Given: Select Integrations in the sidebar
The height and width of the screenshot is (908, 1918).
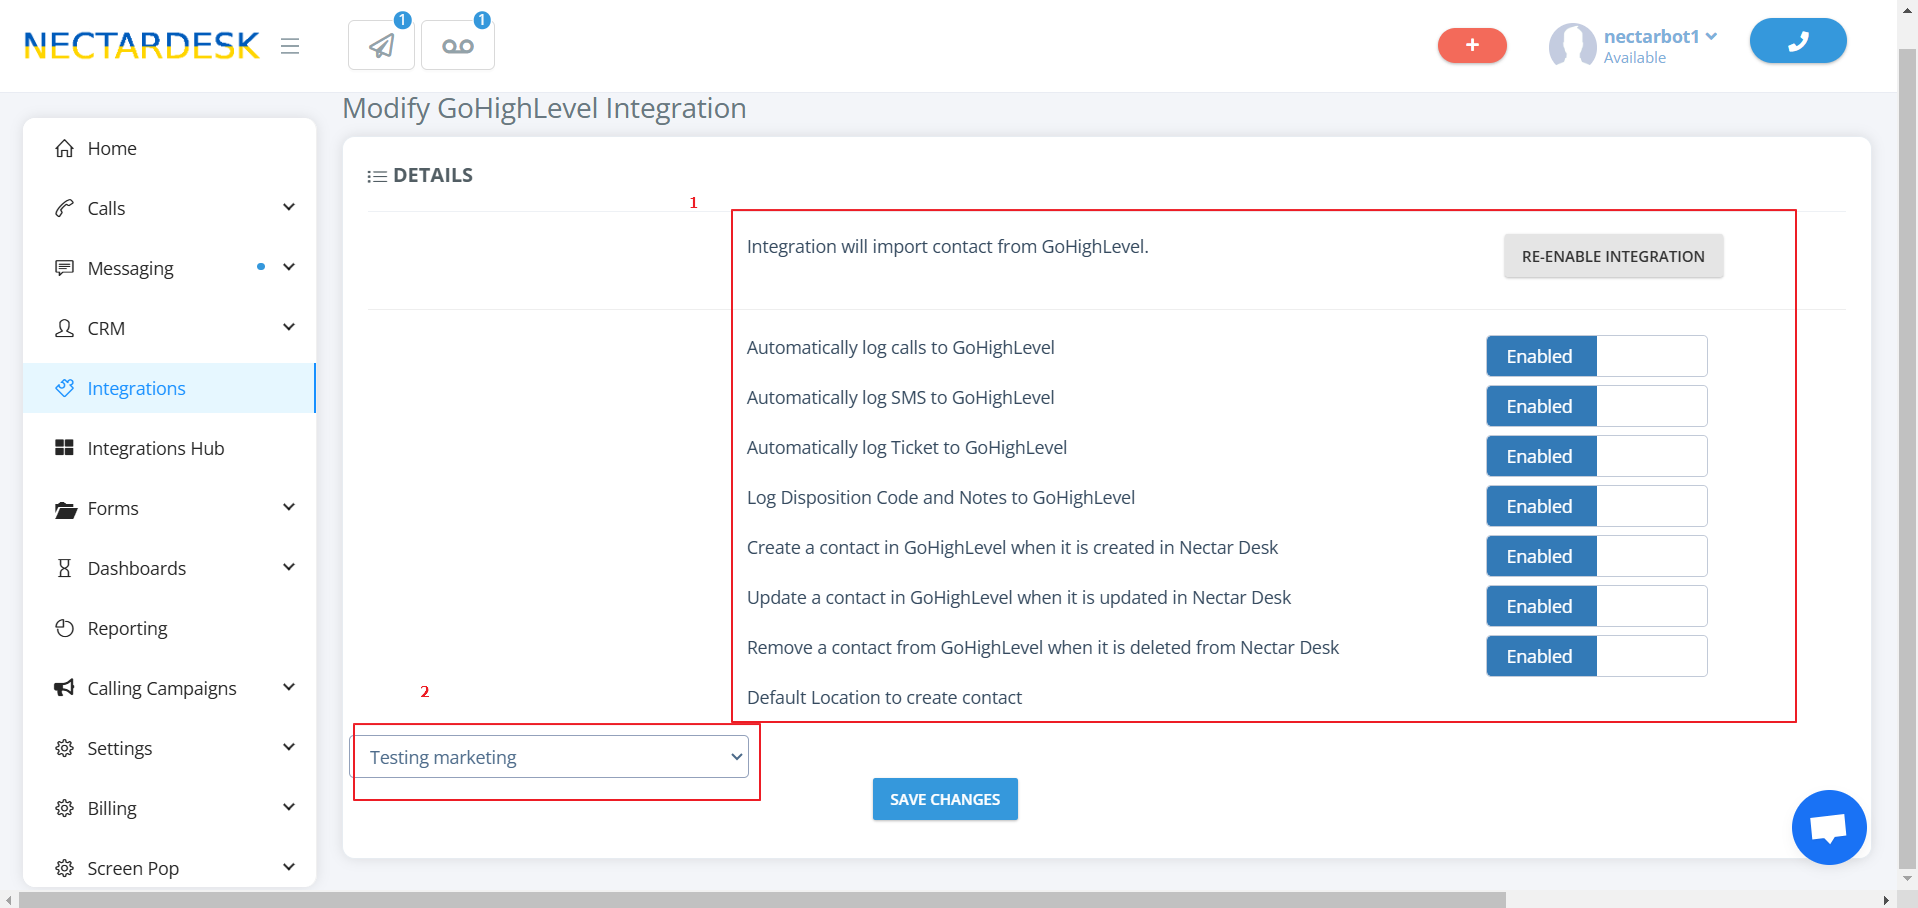Looking at the screenshot, I should point(136,388).
